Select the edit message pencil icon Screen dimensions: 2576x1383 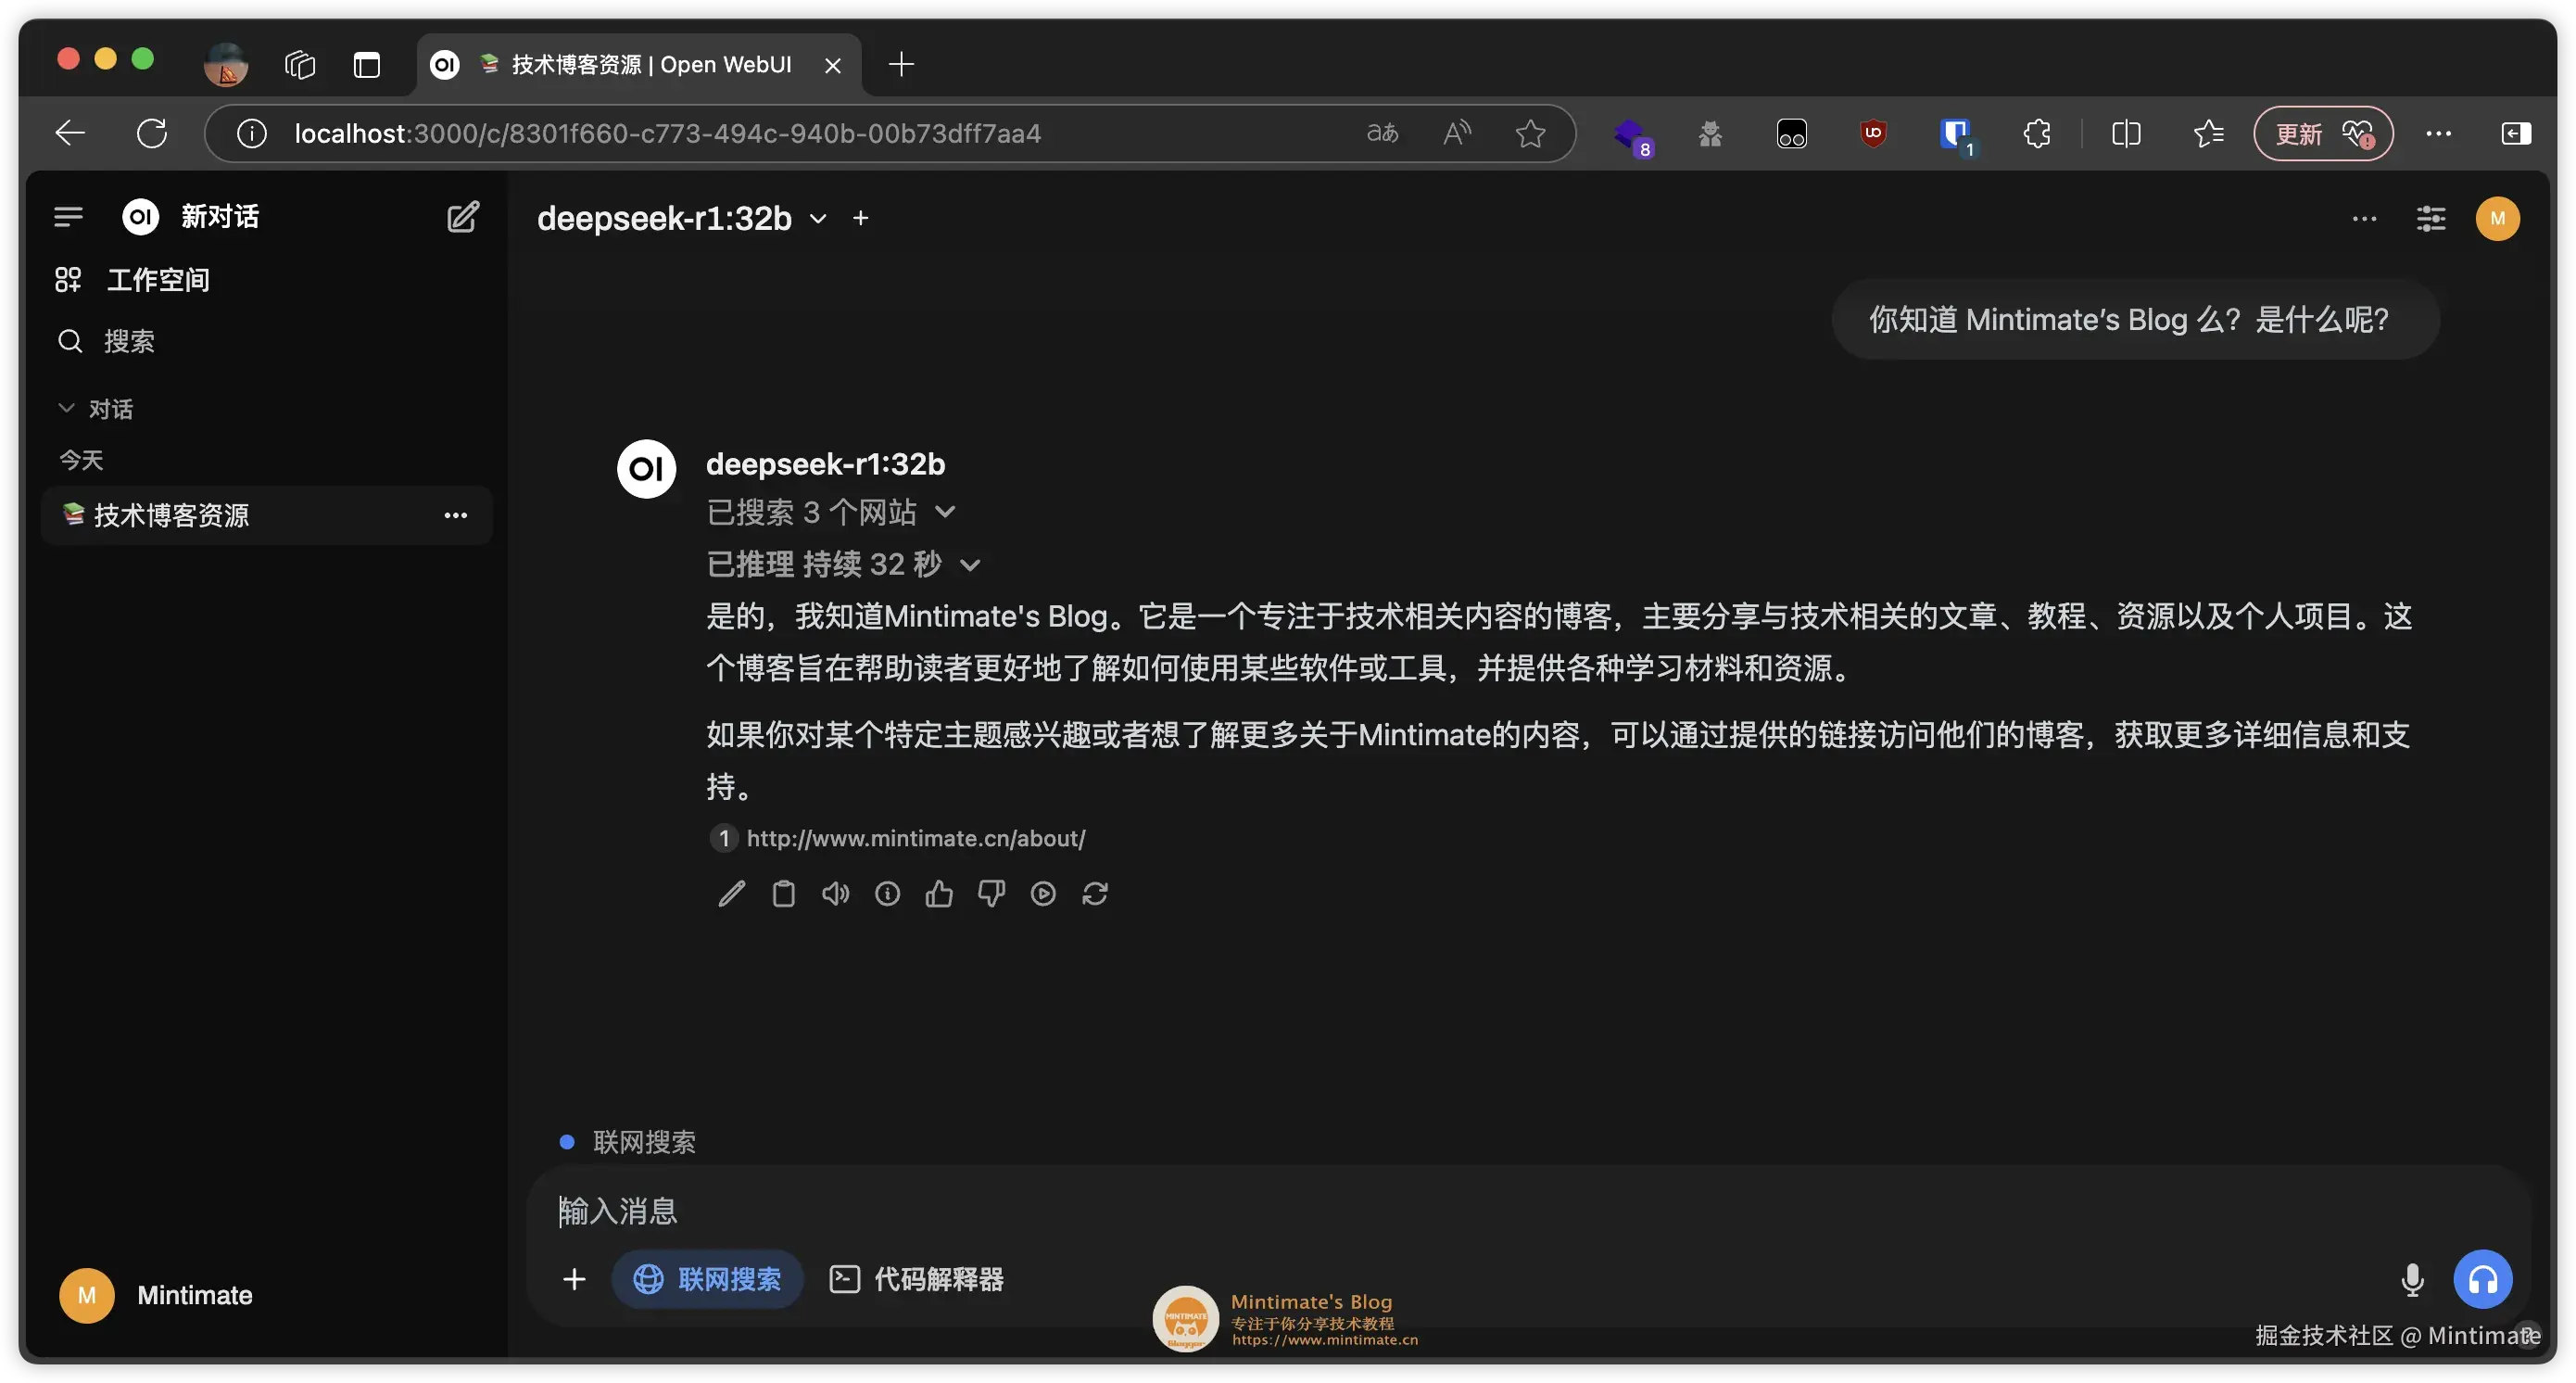point(731,893)
